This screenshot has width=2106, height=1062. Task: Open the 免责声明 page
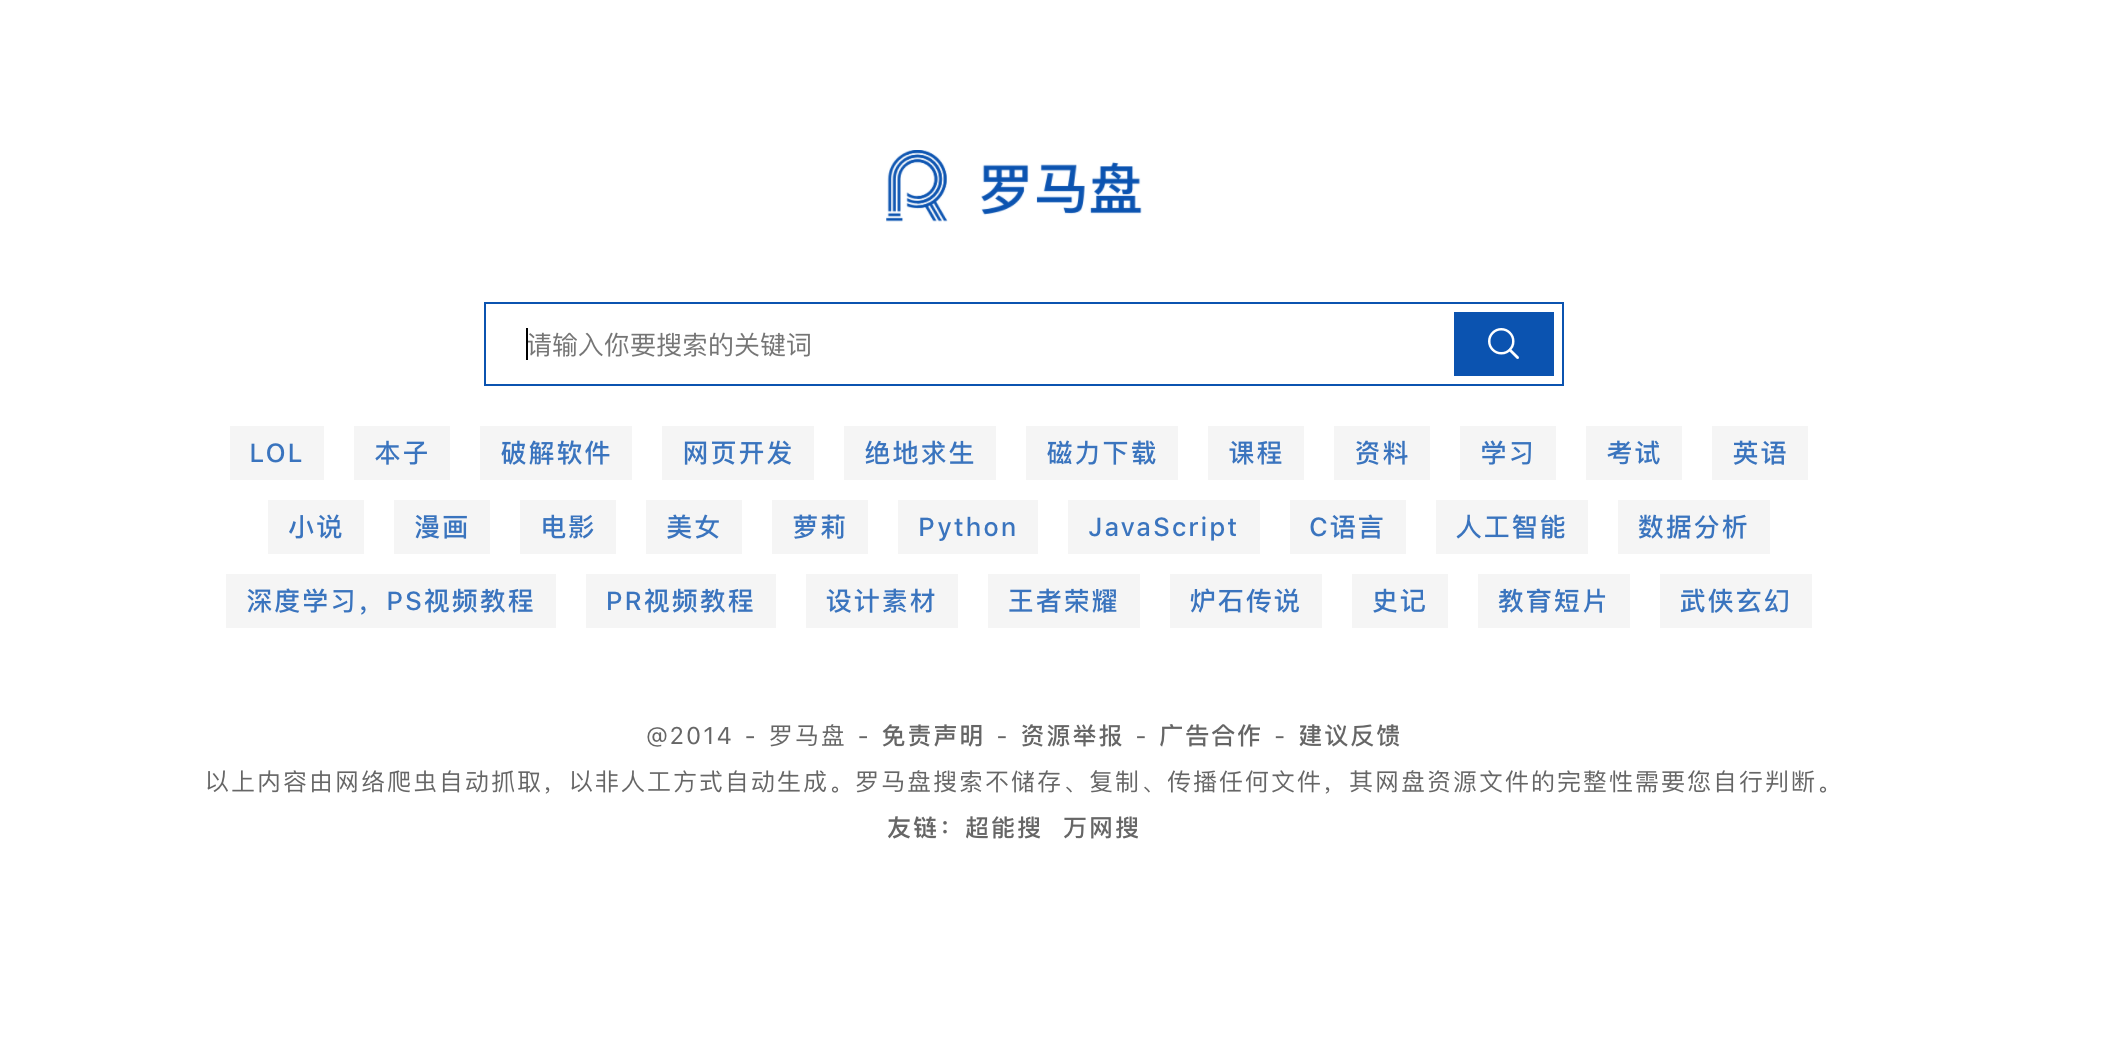coord(931,735)
